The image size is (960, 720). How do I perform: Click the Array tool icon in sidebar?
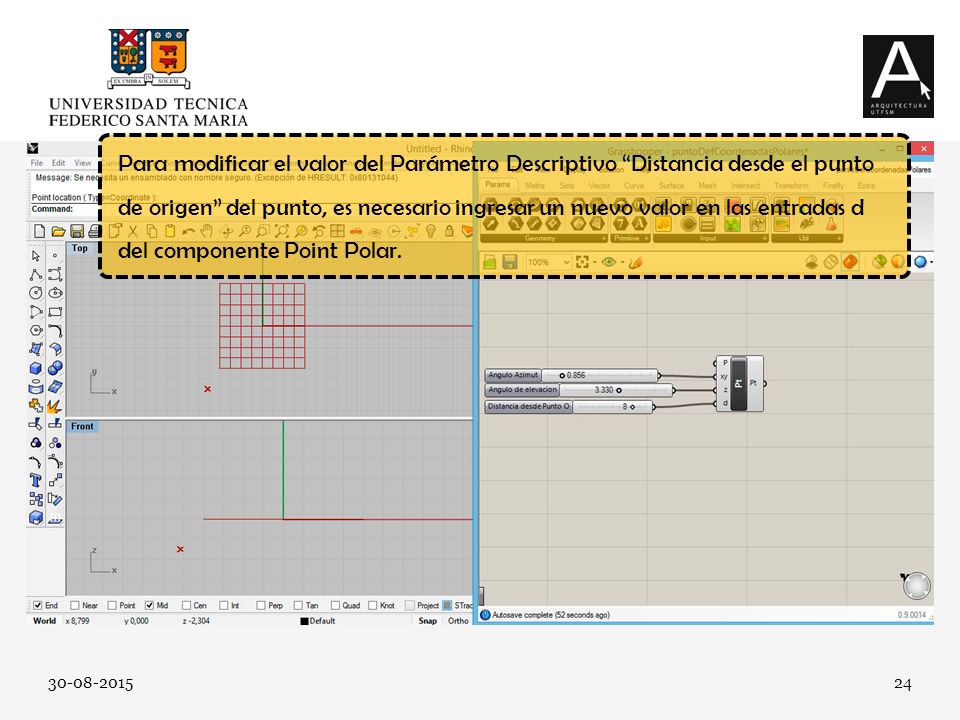tap(36, 500)
